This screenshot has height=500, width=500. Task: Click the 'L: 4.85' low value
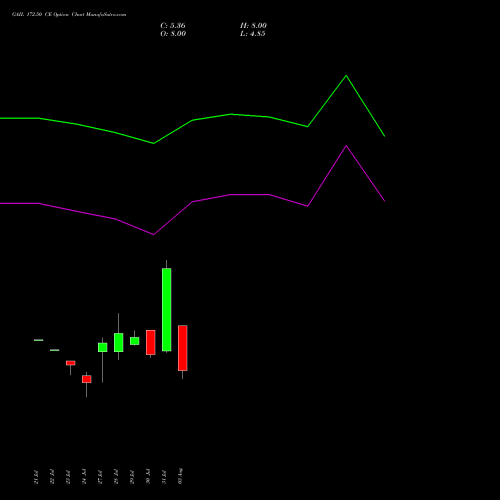click(253, 34)
